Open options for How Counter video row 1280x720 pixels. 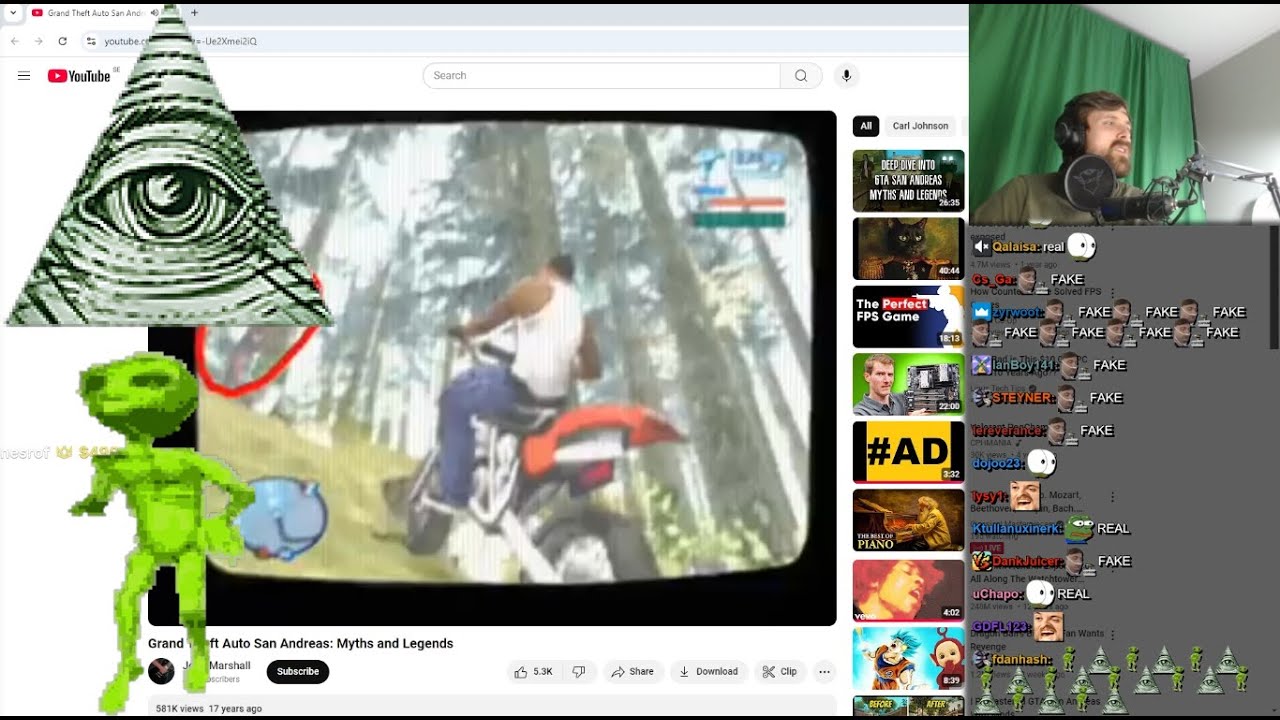pos(1112,292)
